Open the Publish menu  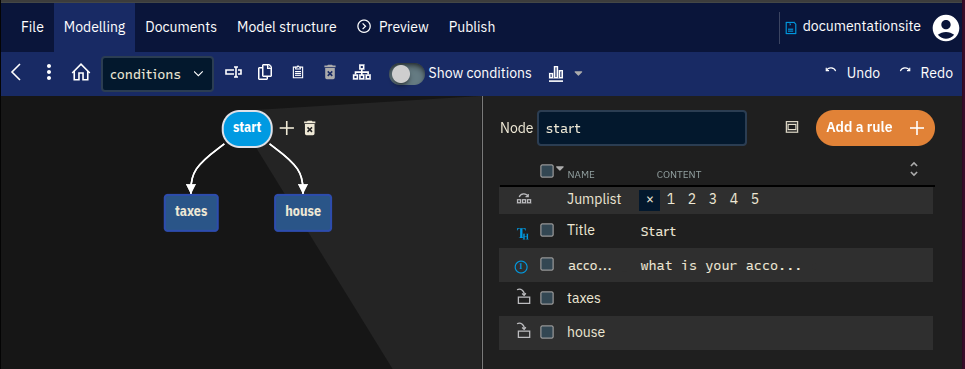pos(472,27)
